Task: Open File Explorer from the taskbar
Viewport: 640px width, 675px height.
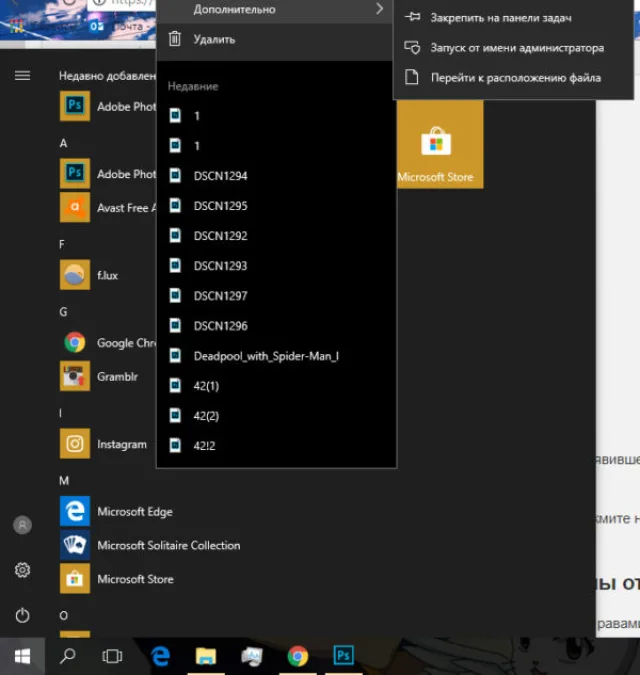Action: (206, 656)
